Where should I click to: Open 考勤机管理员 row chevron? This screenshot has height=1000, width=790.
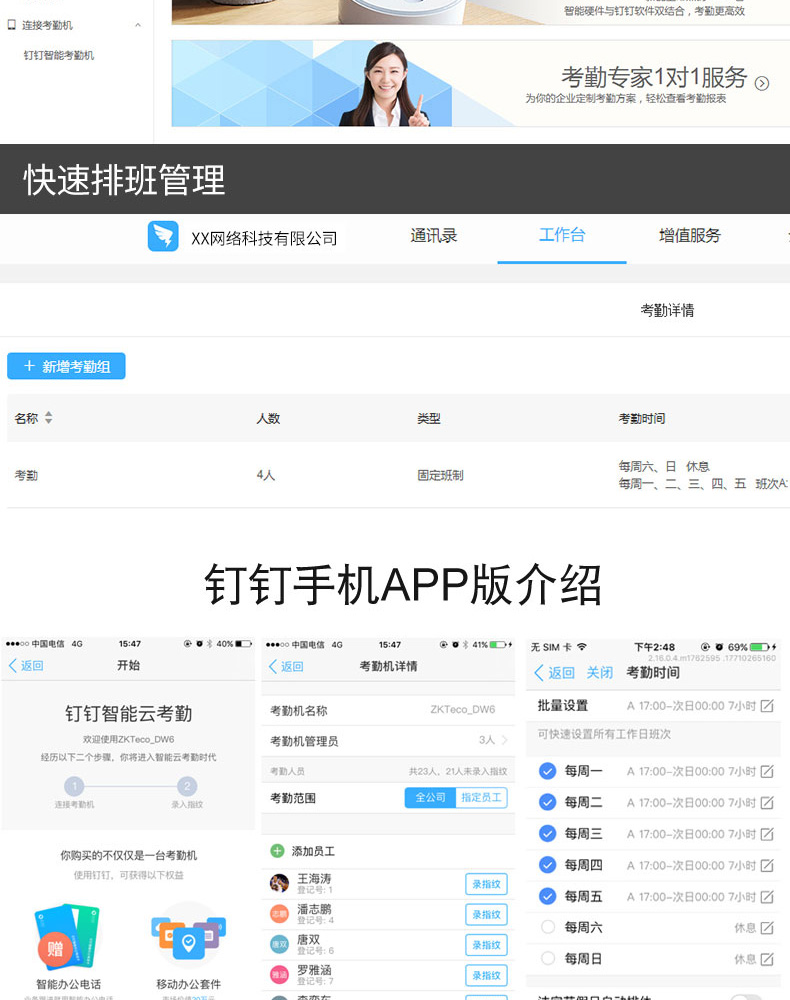click(505, 740)
